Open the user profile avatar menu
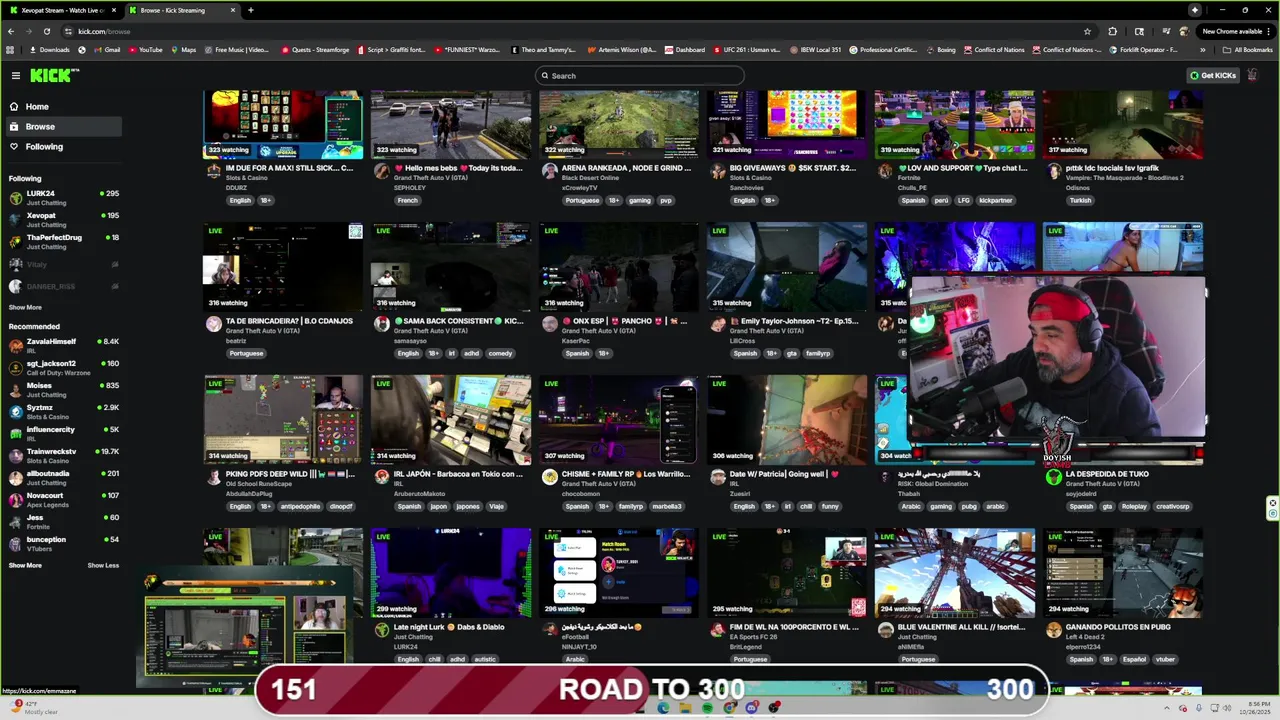 pyautogui.click(x=1252, y=75)
